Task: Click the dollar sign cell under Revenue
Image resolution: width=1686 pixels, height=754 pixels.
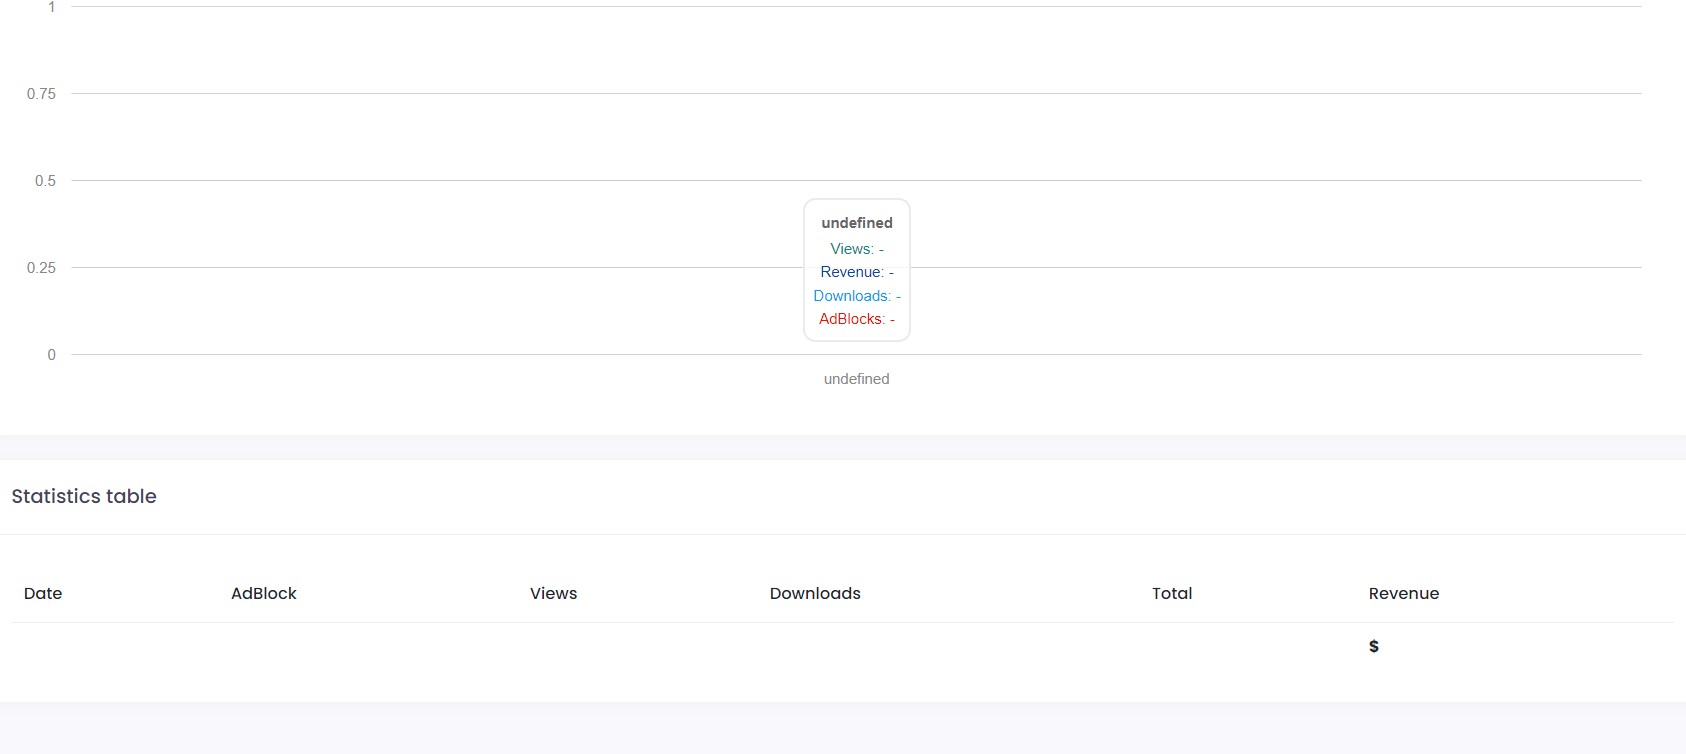Action: (x=1374, y=646)
